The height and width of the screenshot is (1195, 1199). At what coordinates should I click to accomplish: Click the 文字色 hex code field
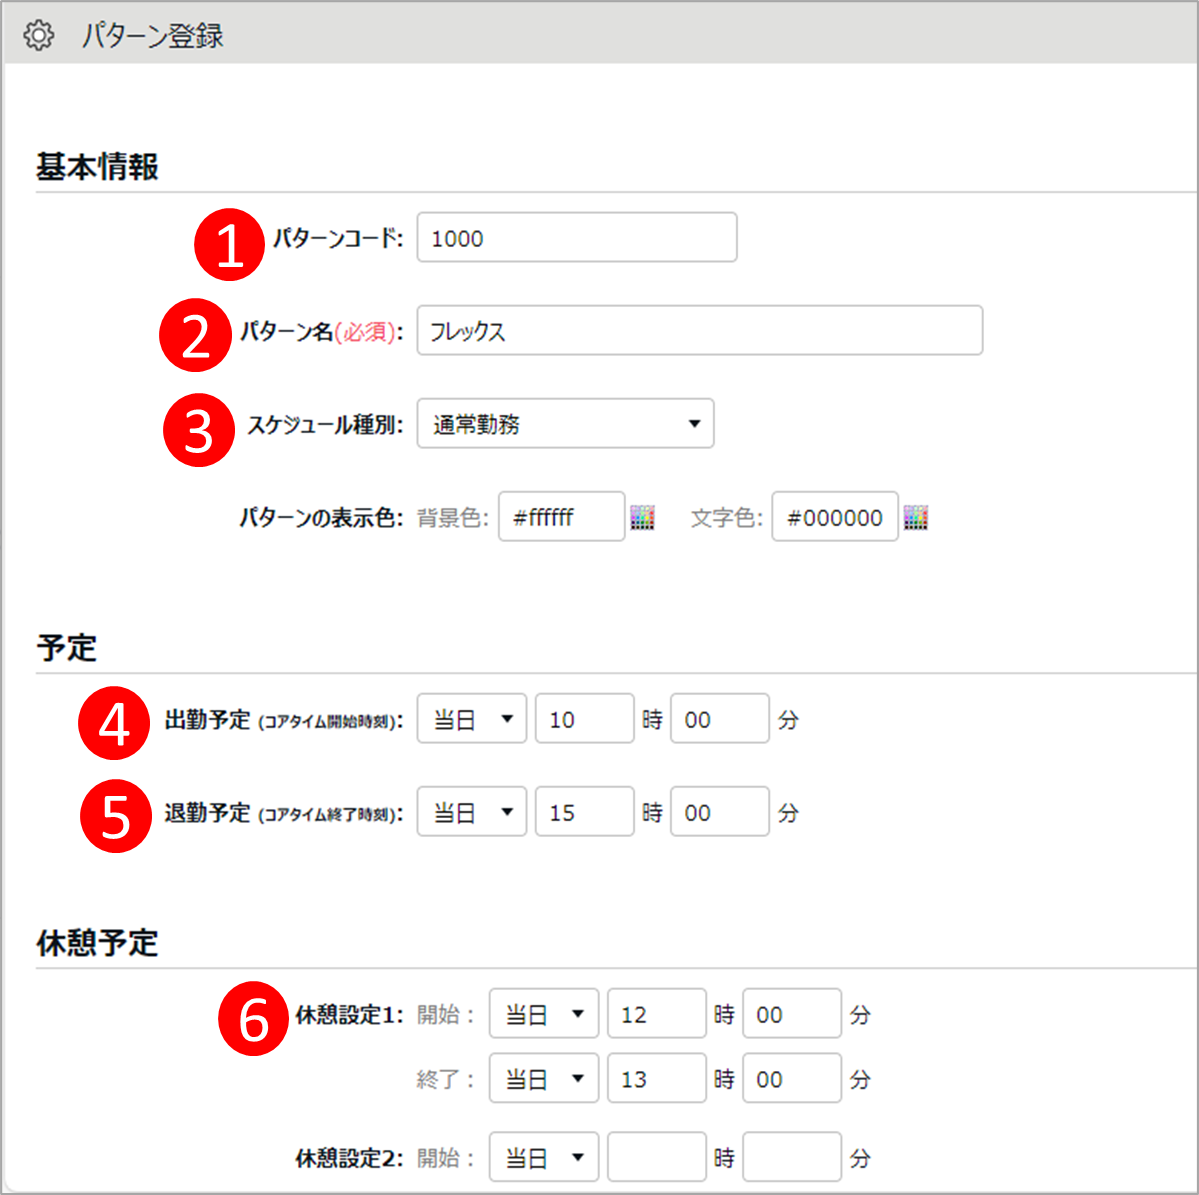pyautogui.click(x=834, y=517)
